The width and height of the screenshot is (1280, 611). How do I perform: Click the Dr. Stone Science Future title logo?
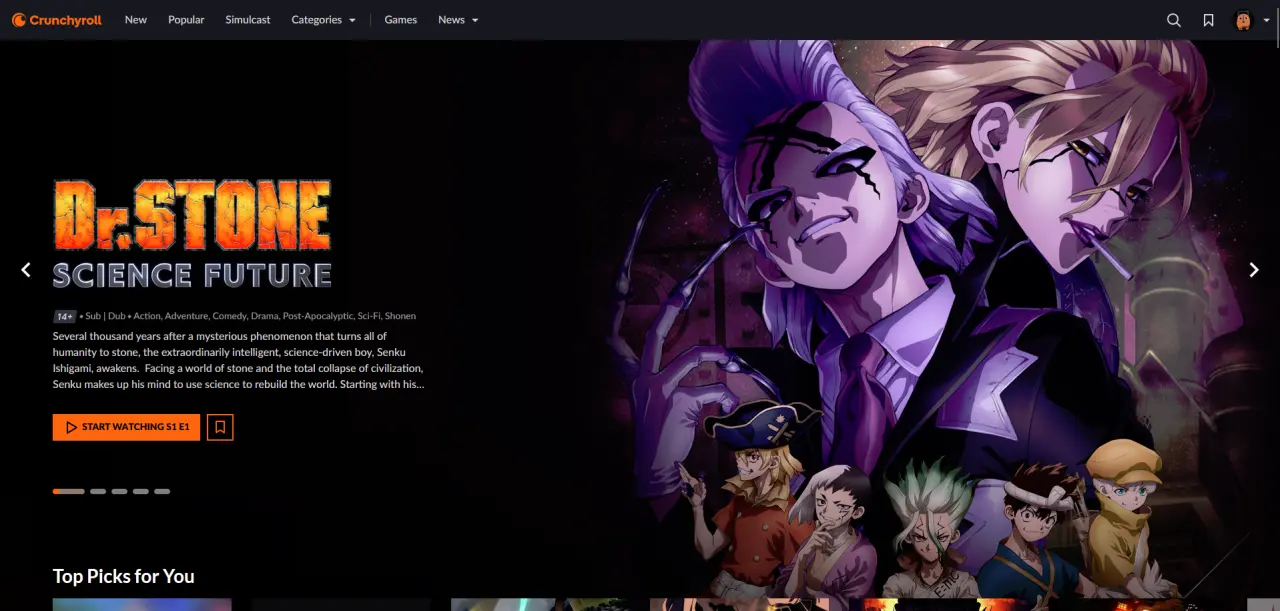(x=192, y=234)
